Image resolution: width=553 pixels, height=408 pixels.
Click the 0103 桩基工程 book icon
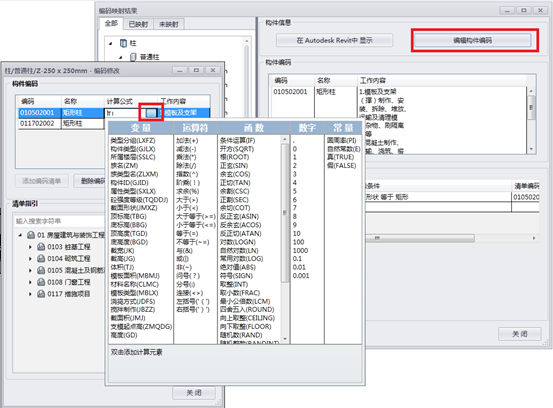[x=41, y=247]
